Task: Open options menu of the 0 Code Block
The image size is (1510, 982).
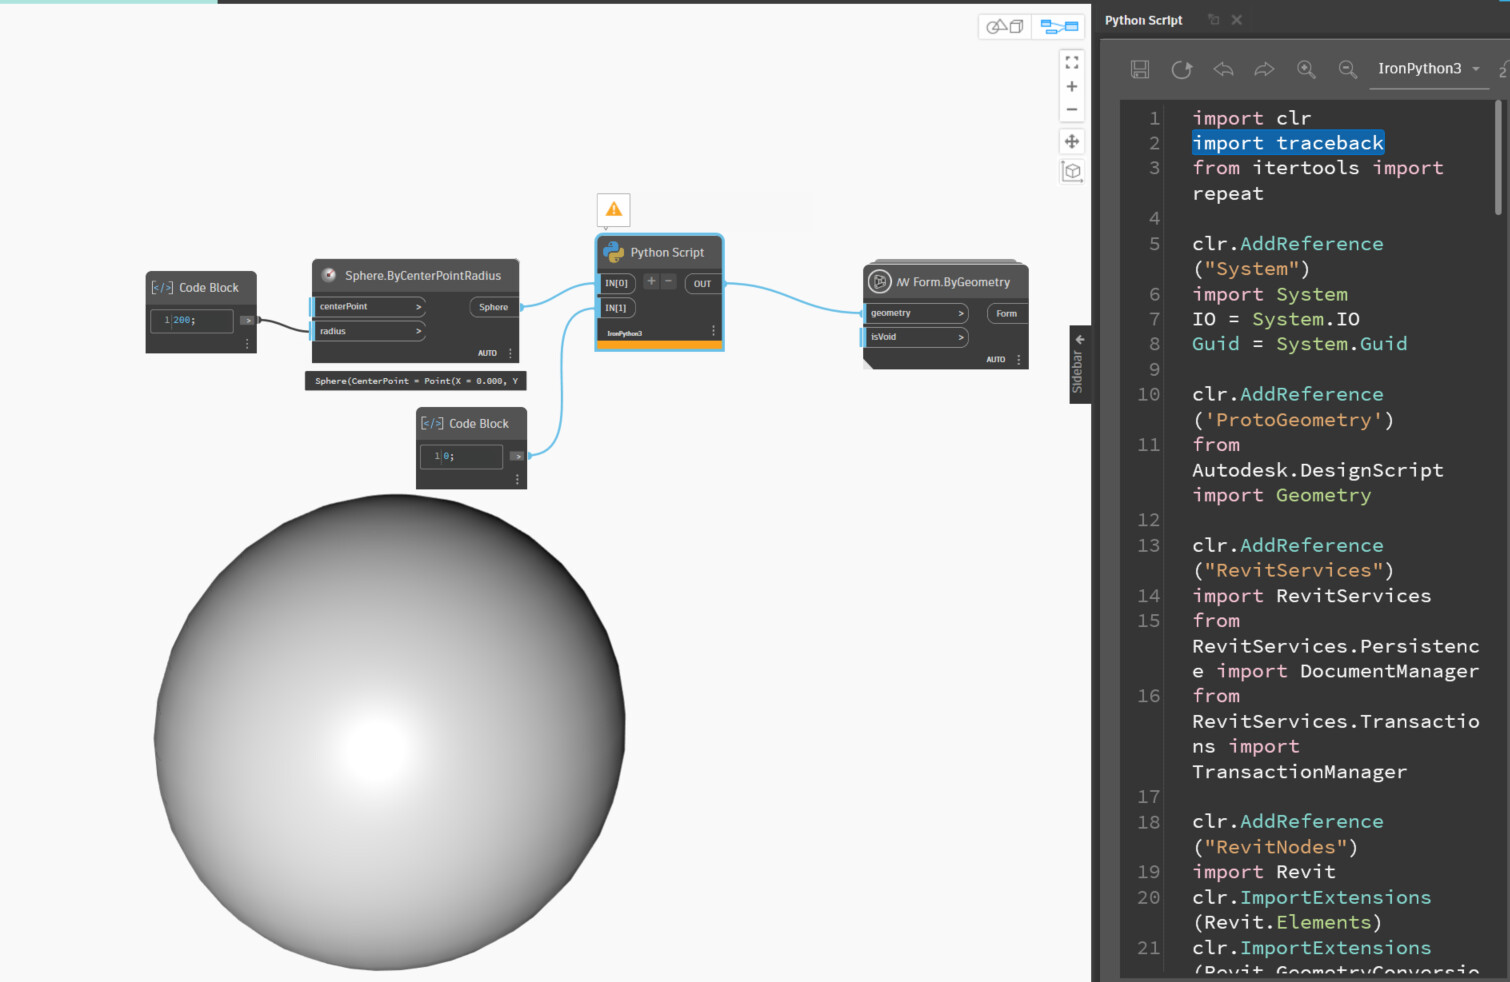Action: click(517, 479)
